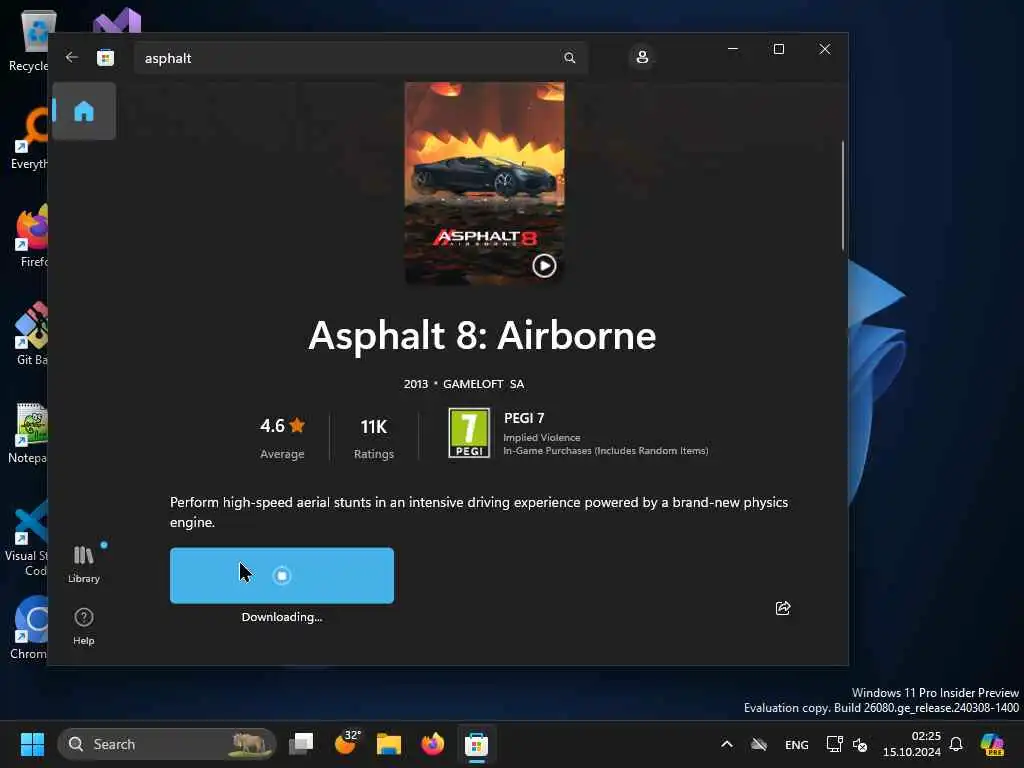Image resolution: width=1024 pixels, height=768 pixels.
Task: Click the cloud sync tray icon
Action: [x=759, y=744]
